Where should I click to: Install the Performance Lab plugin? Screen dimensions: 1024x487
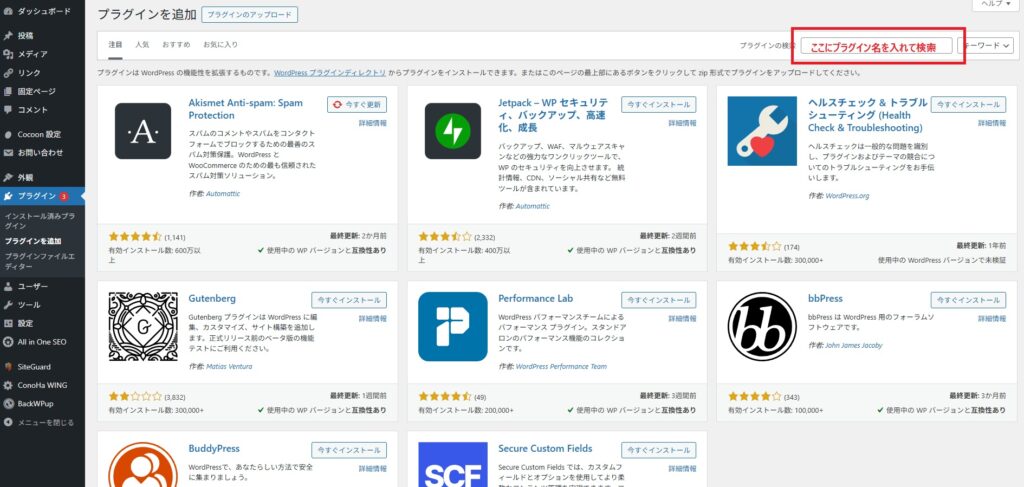point(658,300)
